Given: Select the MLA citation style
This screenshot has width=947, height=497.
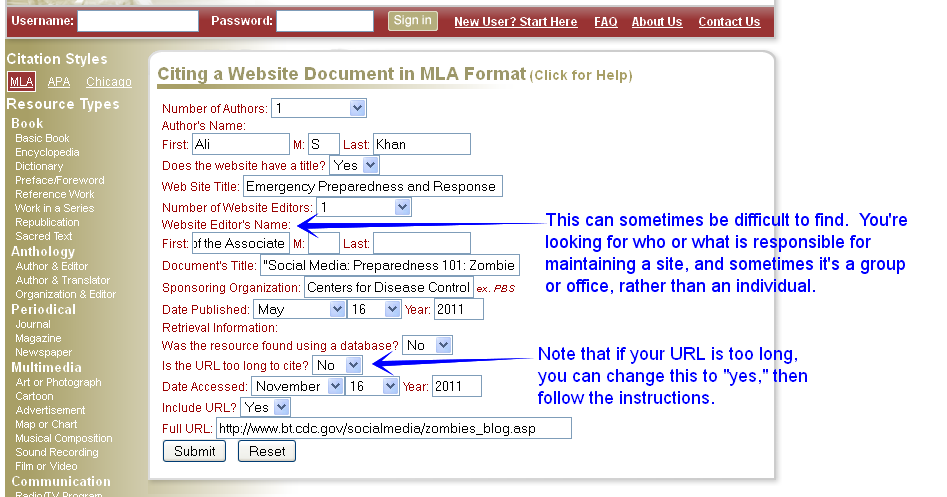Looking at the screenshot, I should (x=22, y=82).
